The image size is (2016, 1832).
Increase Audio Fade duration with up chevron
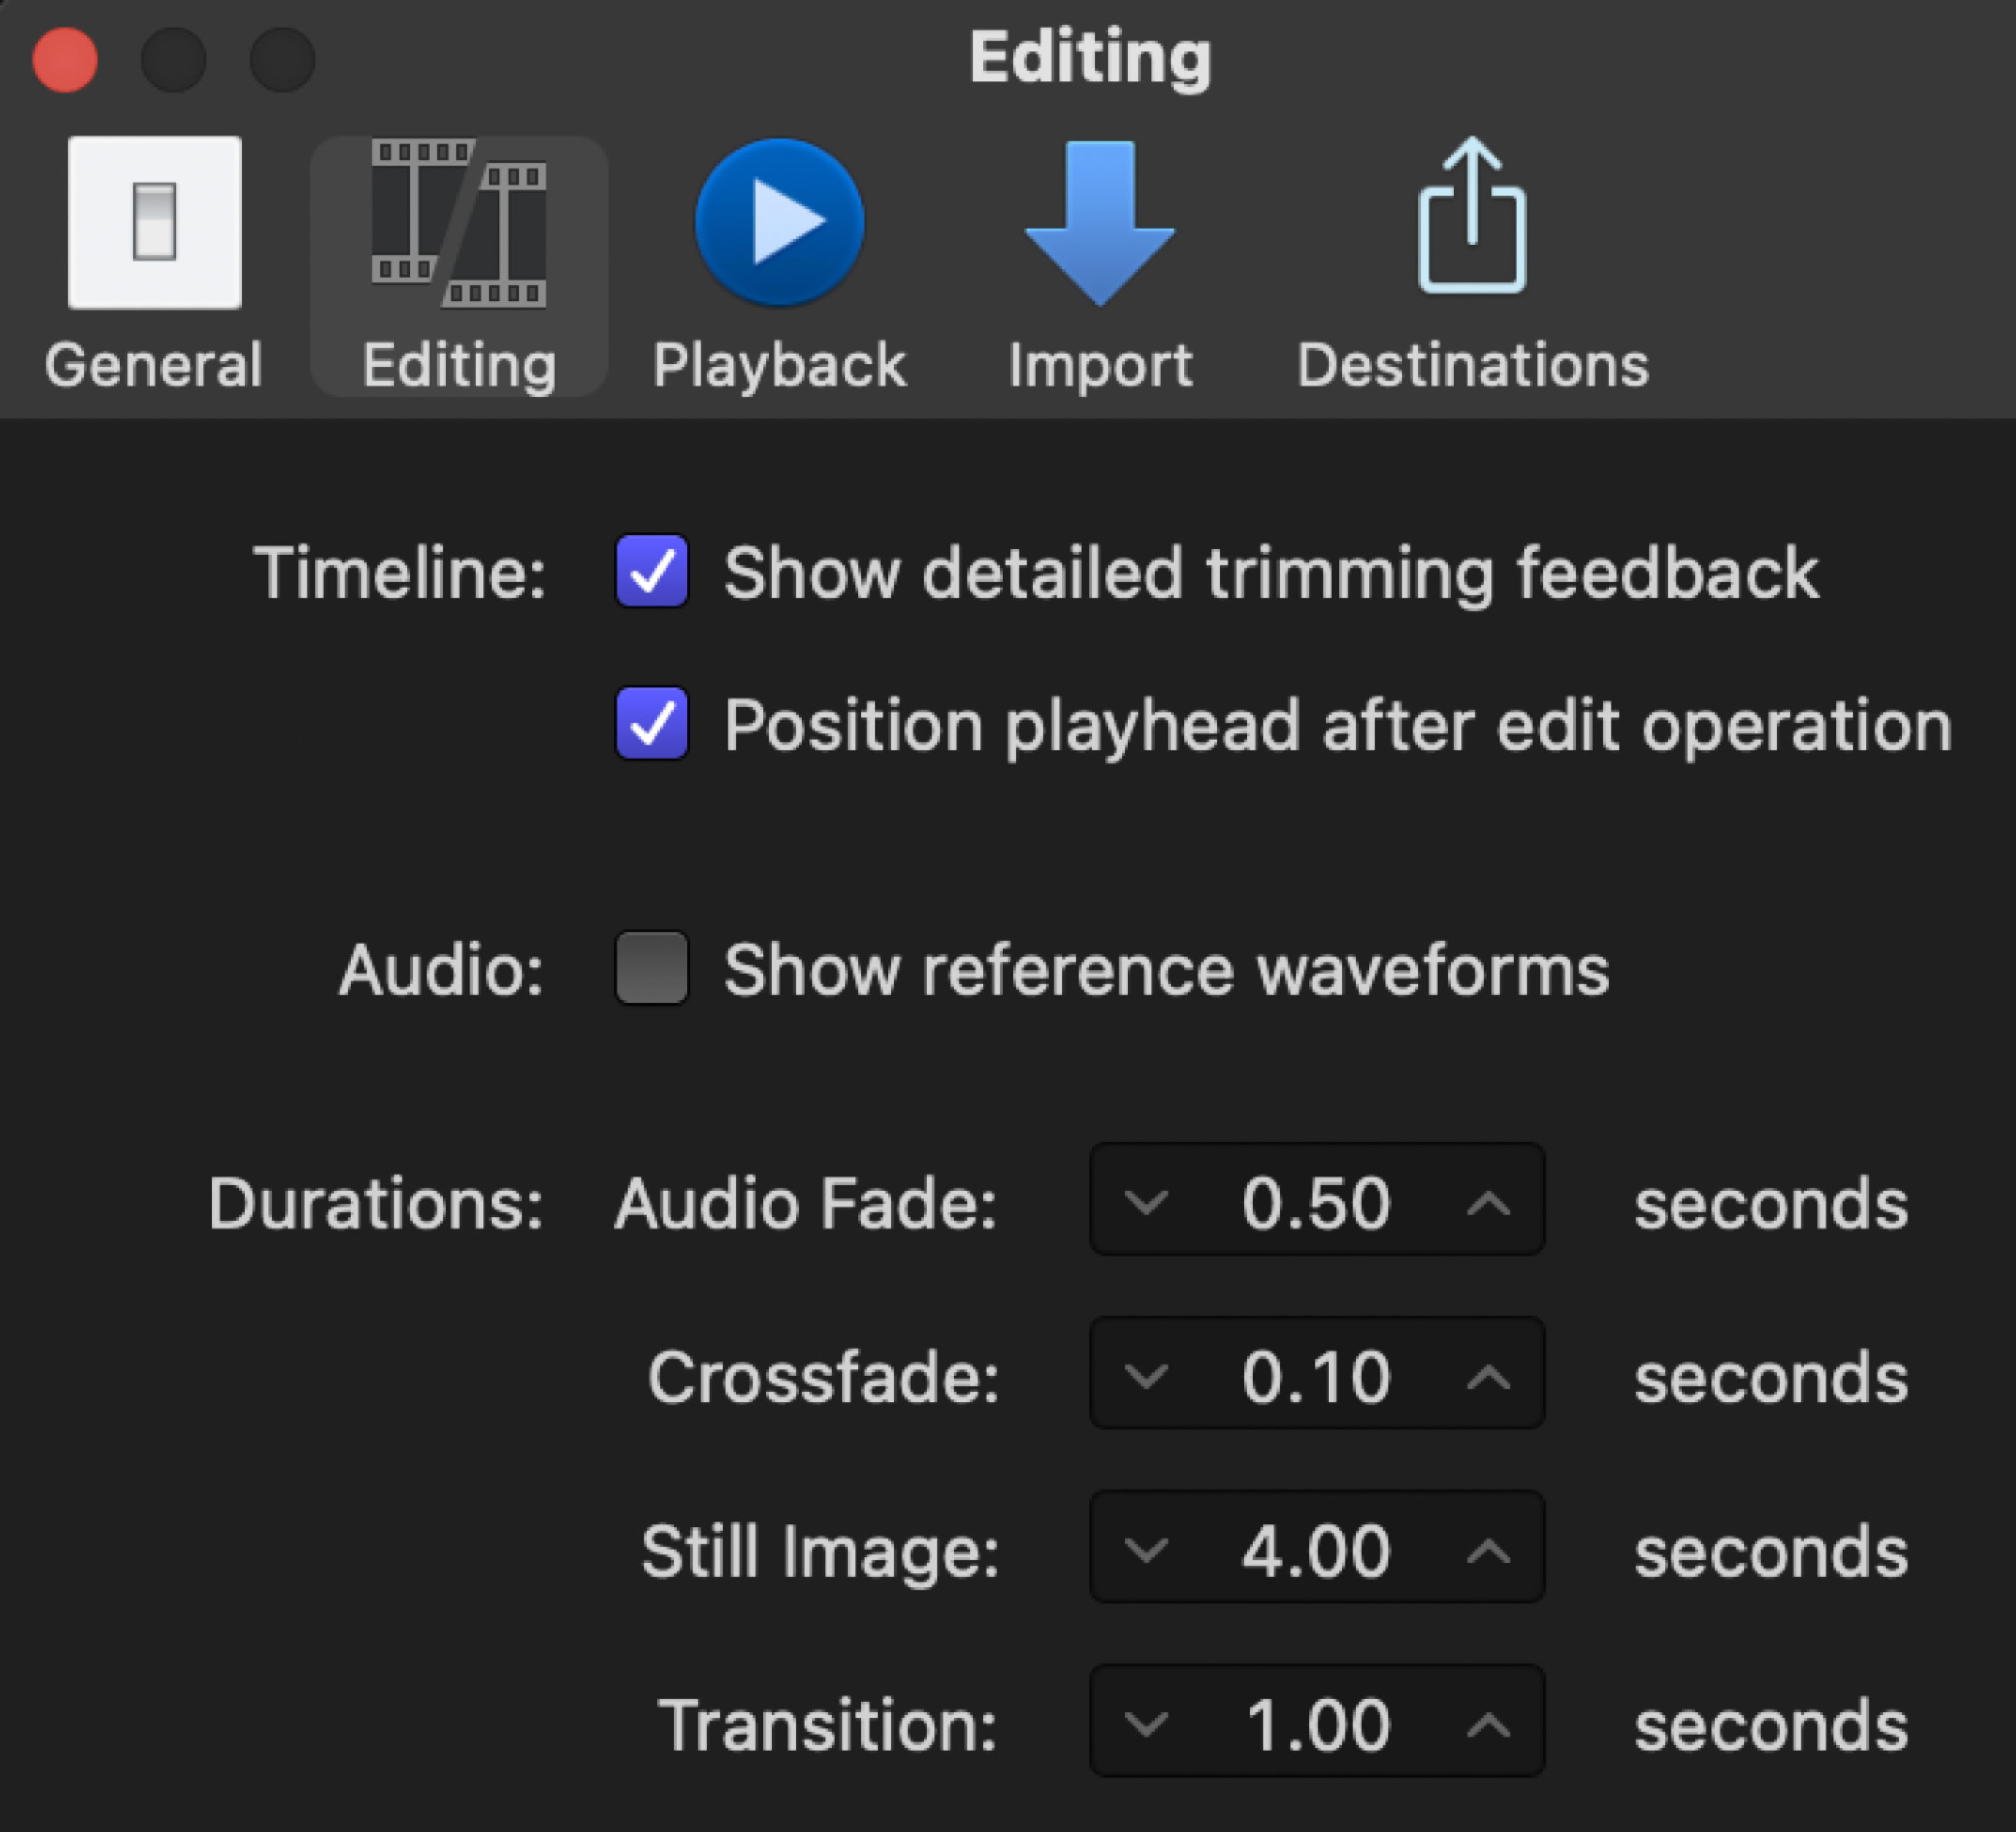click(1488, 1201)
